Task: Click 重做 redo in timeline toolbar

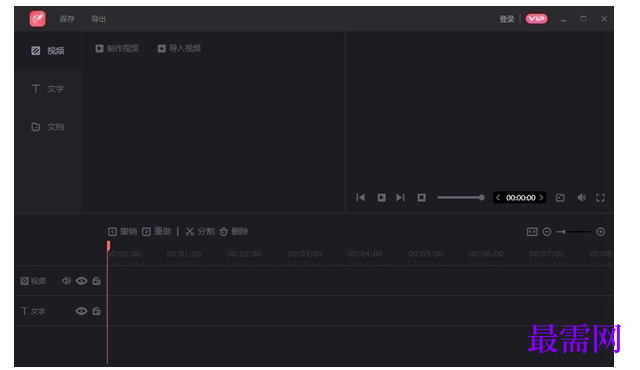Action: point(157,232)
